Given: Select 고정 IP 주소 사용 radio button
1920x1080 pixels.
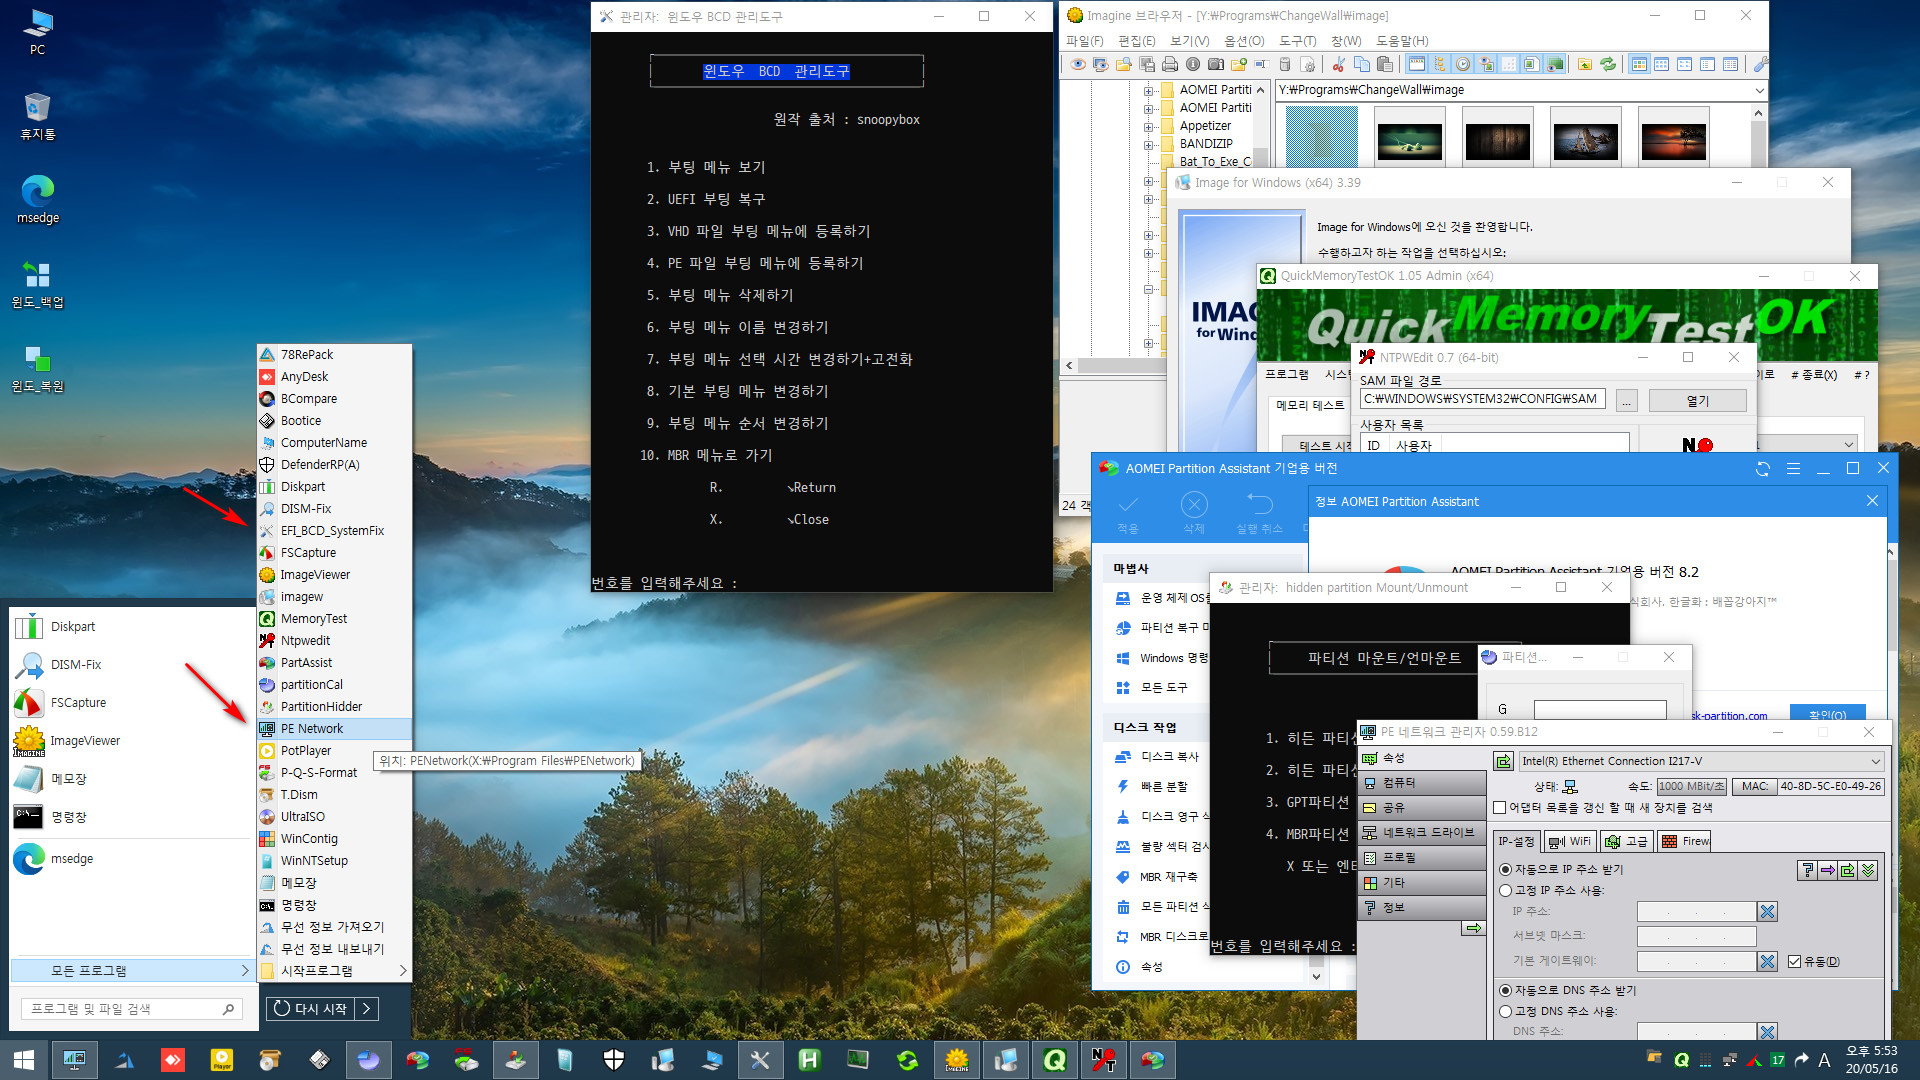Looking at the screenshot, I should (x=1505, y=890).
